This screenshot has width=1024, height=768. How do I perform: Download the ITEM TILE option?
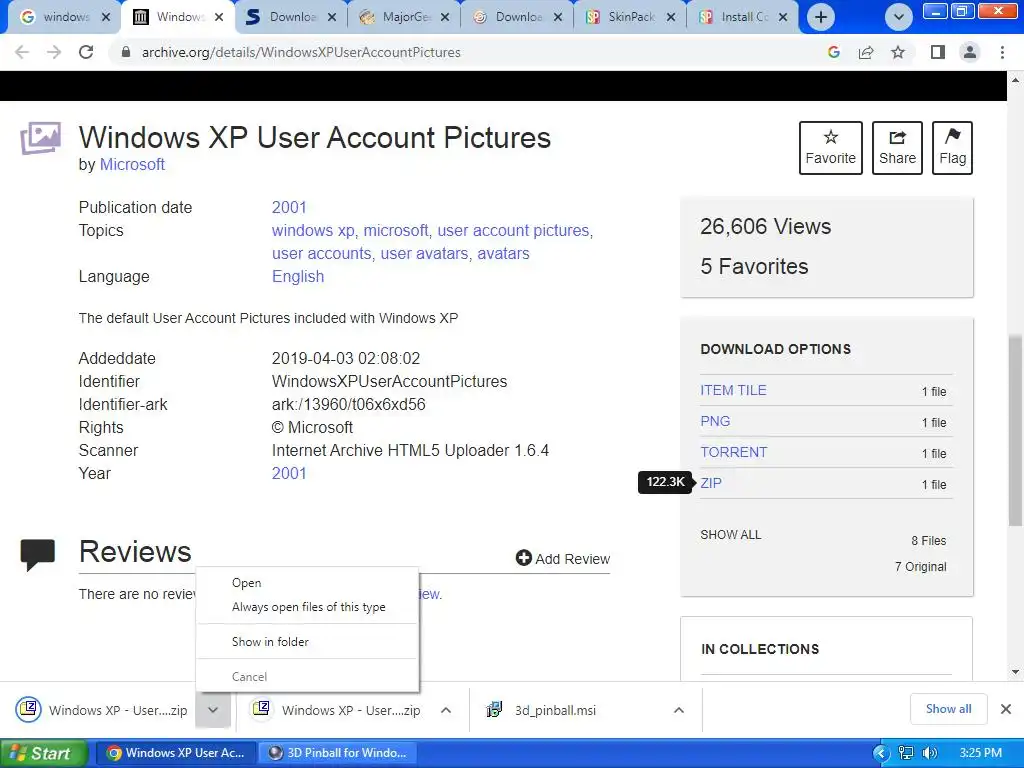click(733, 391)
